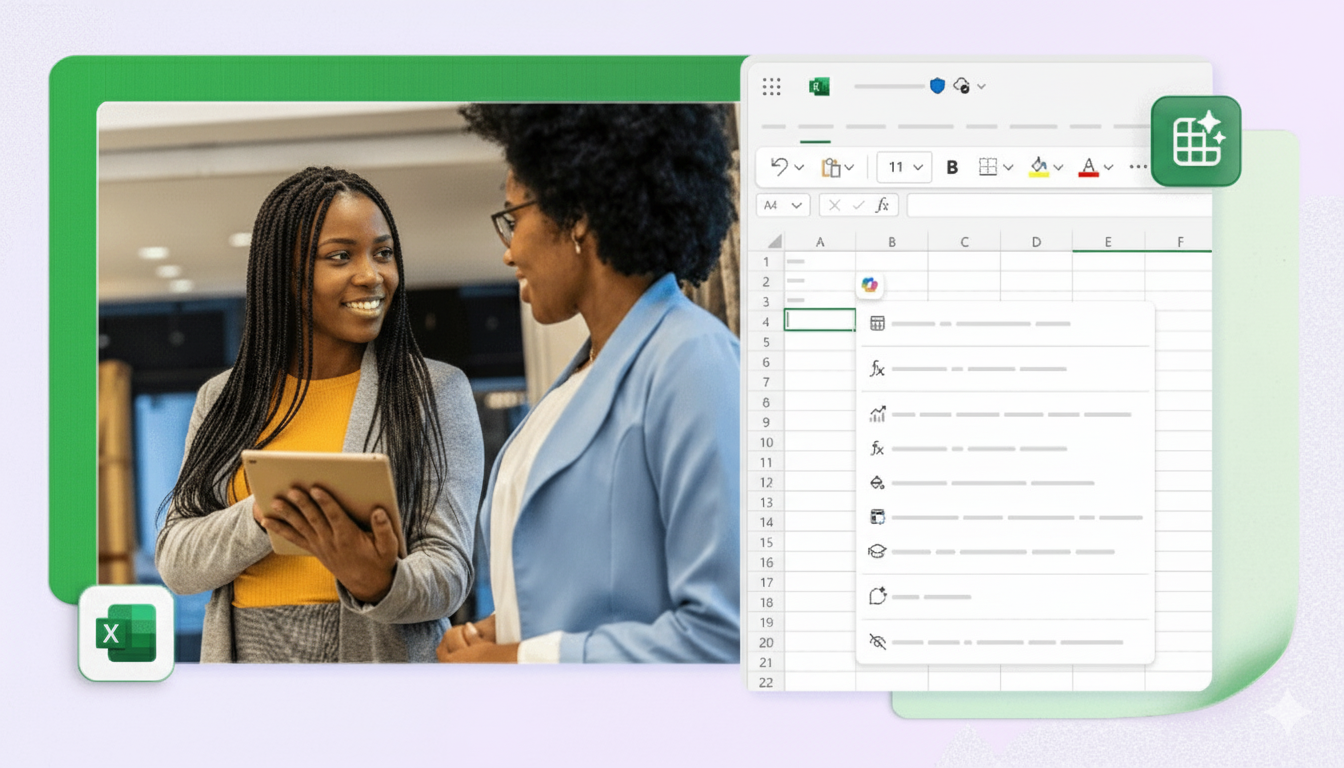Click the chat sparkle icon in Copilot menu
The height and width of the screenshot is (768, 1344).
(x=877, y=596)
